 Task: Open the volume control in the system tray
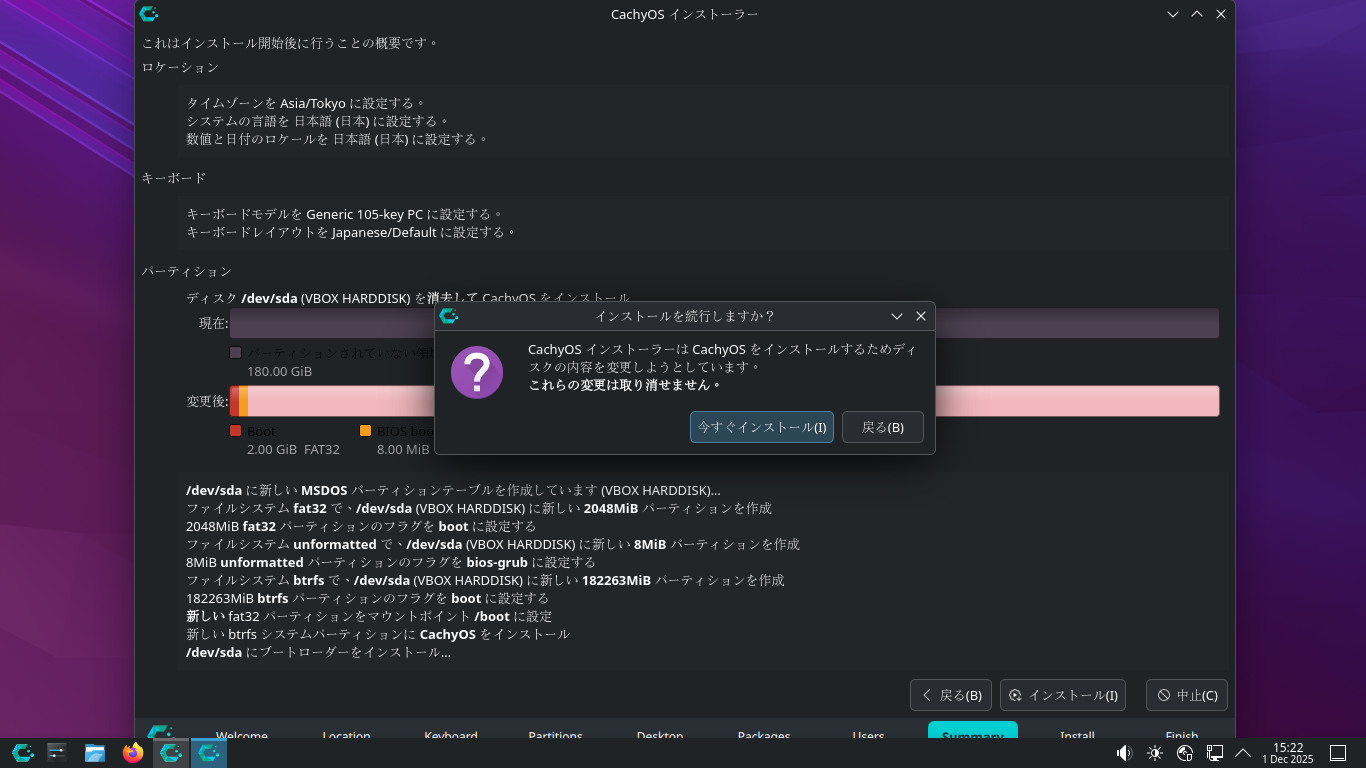pos(1124,753)
